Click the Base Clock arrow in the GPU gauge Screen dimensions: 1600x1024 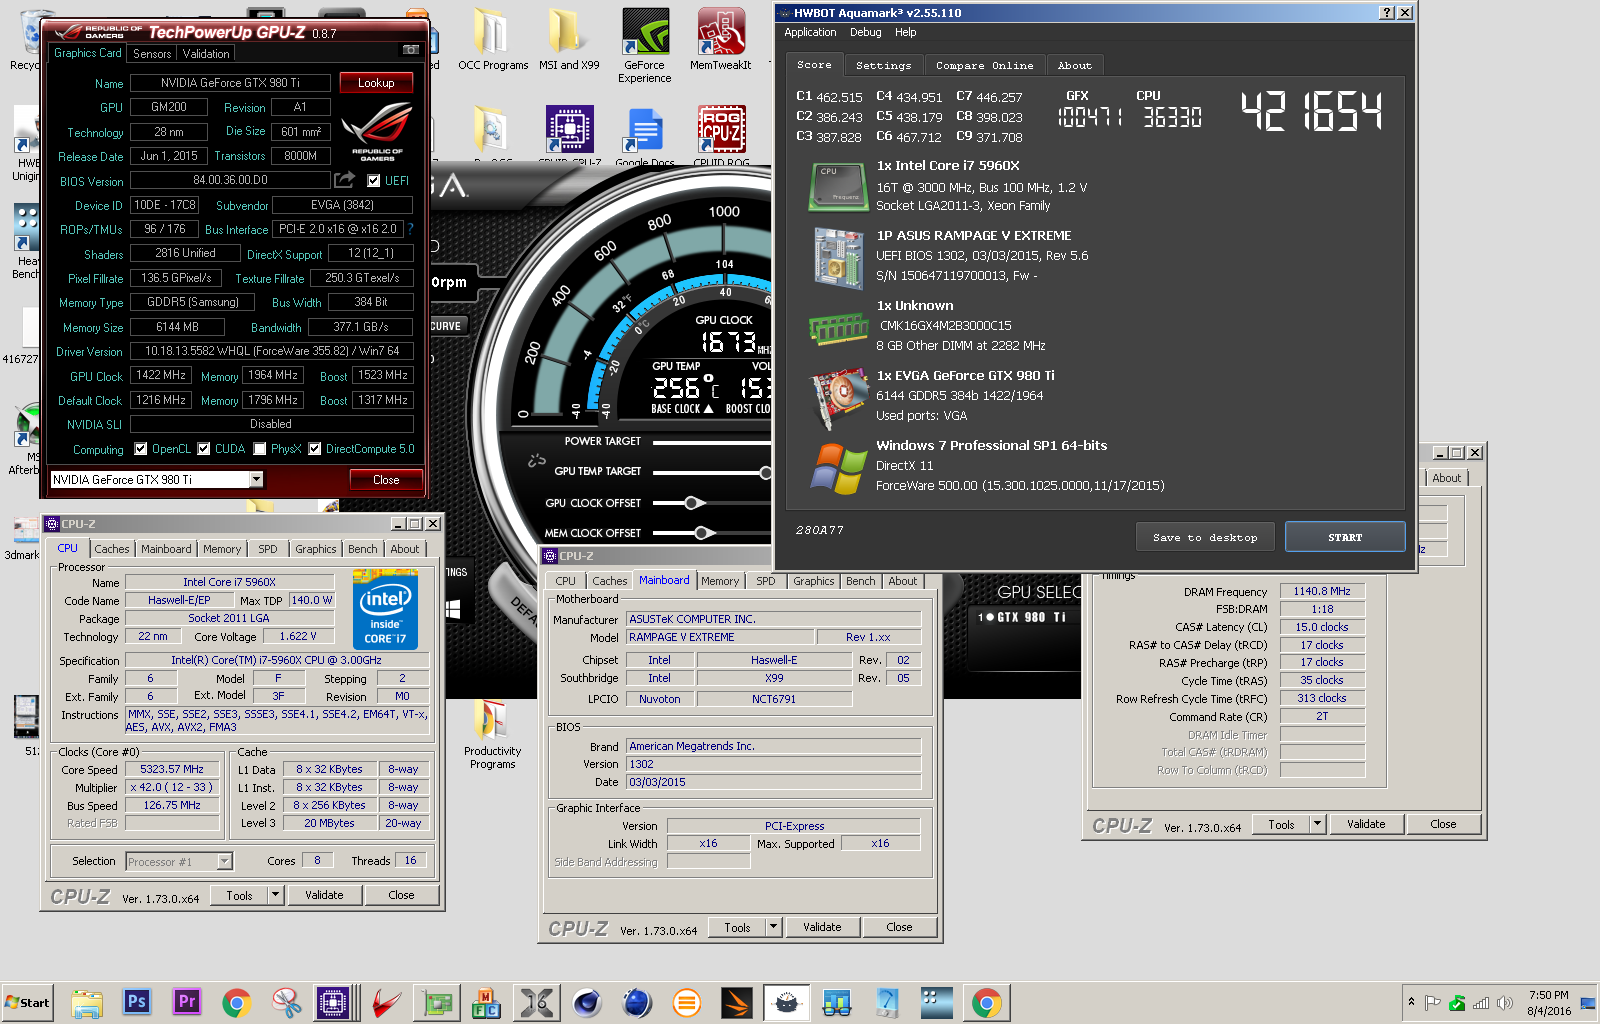pos(708,409)
